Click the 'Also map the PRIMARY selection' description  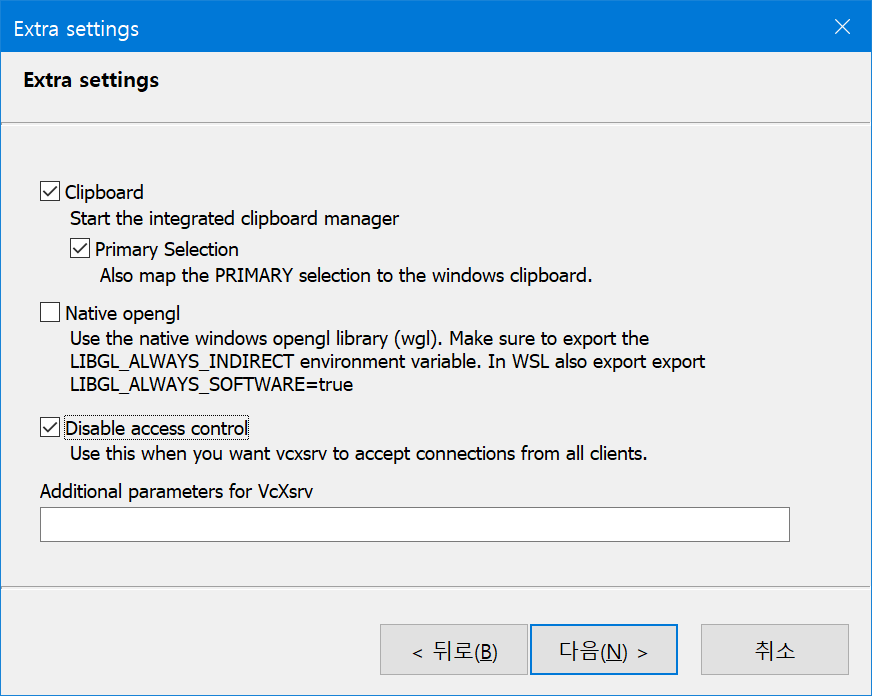346,276
